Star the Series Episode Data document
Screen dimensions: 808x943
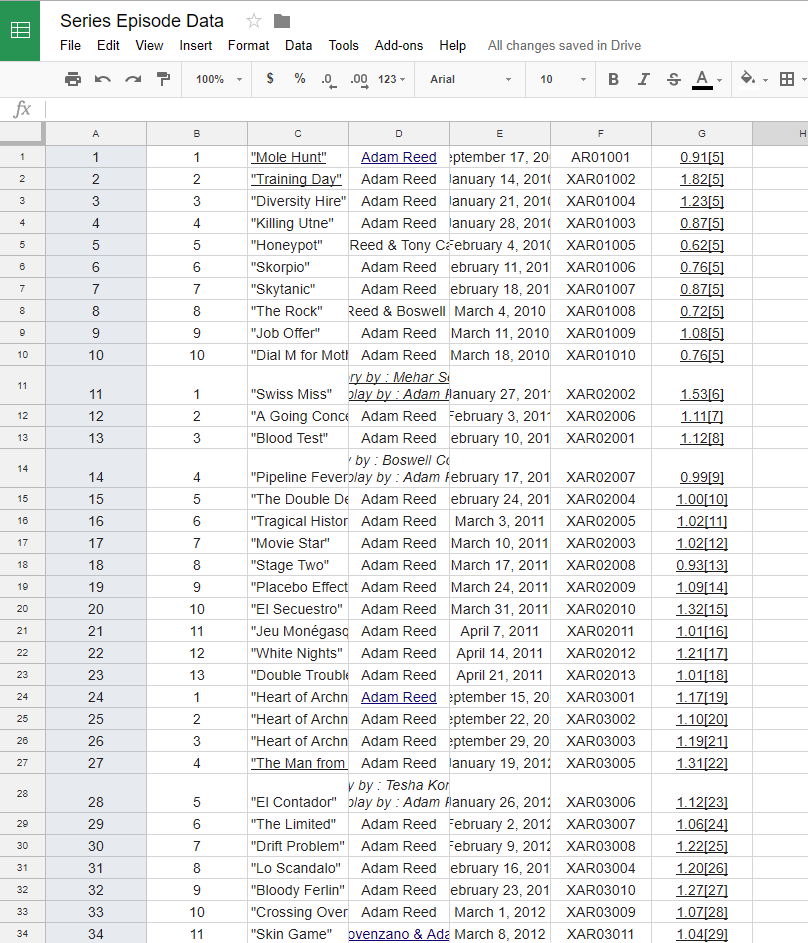pos(254,21)
